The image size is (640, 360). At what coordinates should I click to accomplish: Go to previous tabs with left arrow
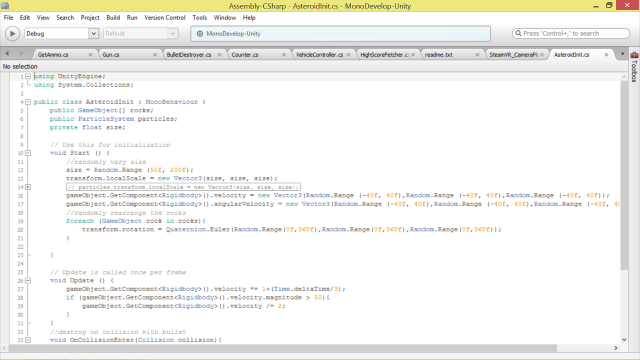(x=7, y=53)
